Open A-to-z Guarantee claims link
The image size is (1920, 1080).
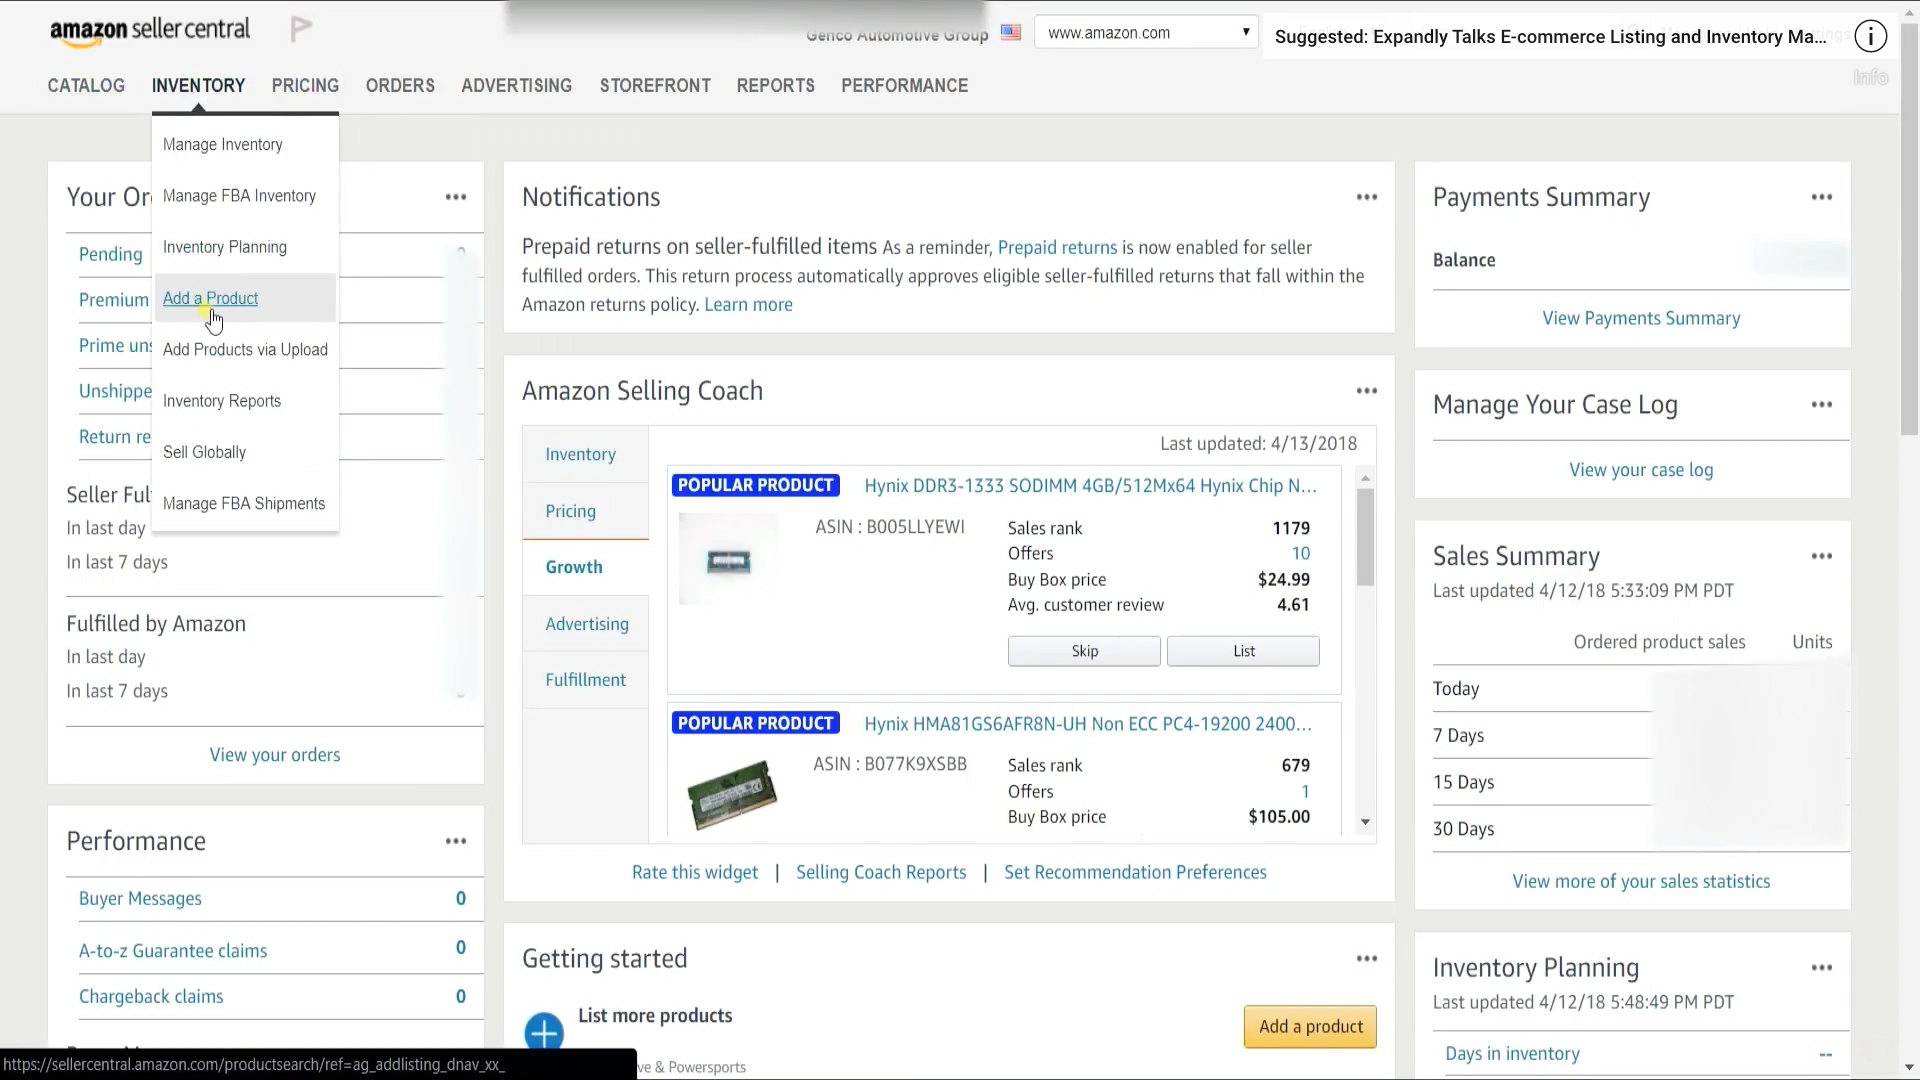173,951
